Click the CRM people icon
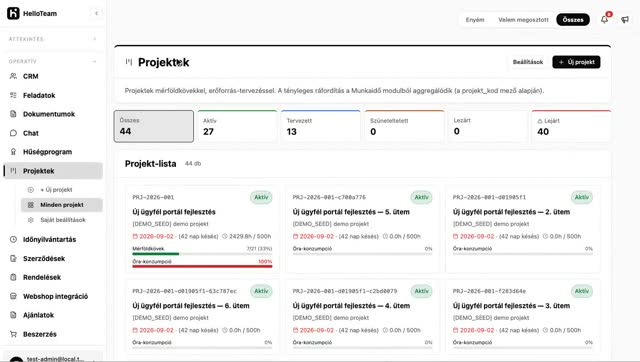Image resolution: width=640 pixels, height=362 pixels. pyautogui.click(x=13, y=76)
